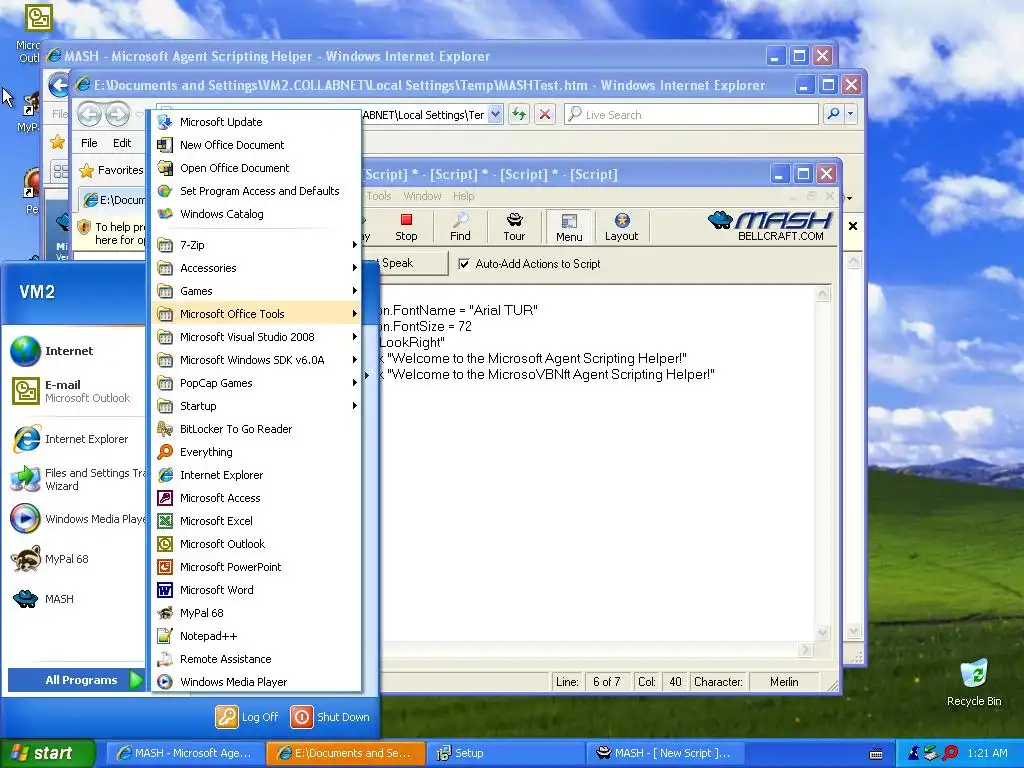This screenshot has width=1024, height=768.
Task: Click the IE Stop icon beside address bar
Action: click(x=545, y=114)
